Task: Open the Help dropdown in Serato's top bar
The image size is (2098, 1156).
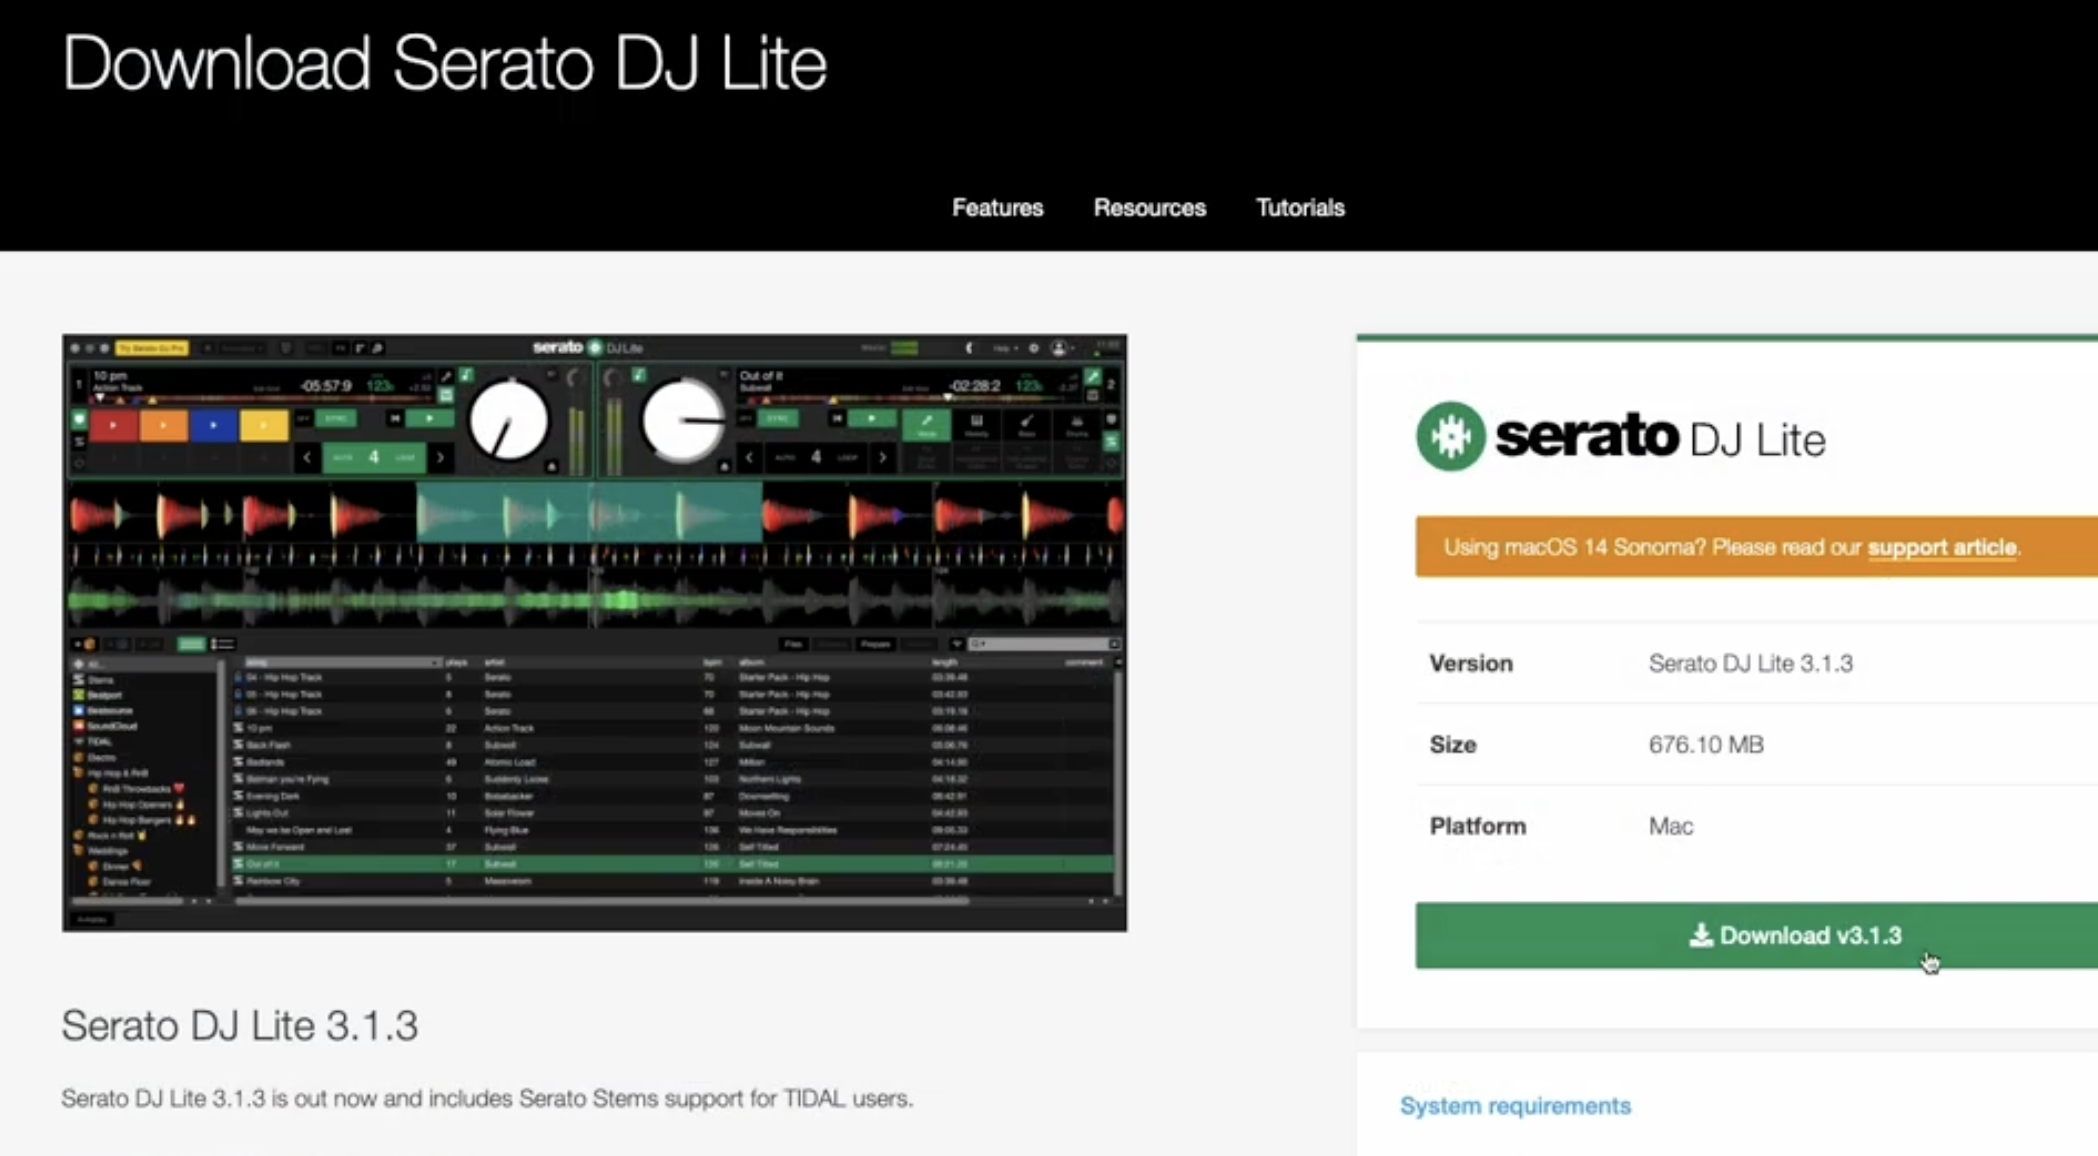Action: (x=1003, y=348)
